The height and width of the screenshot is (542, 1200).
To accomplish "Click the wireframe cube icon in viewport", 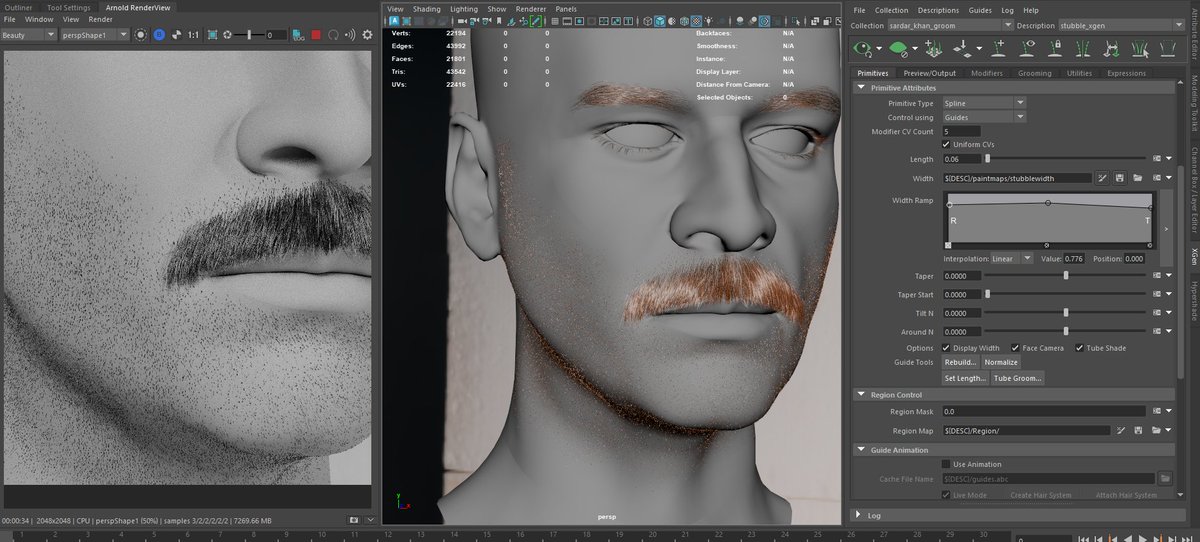I will tap(647, 21).
